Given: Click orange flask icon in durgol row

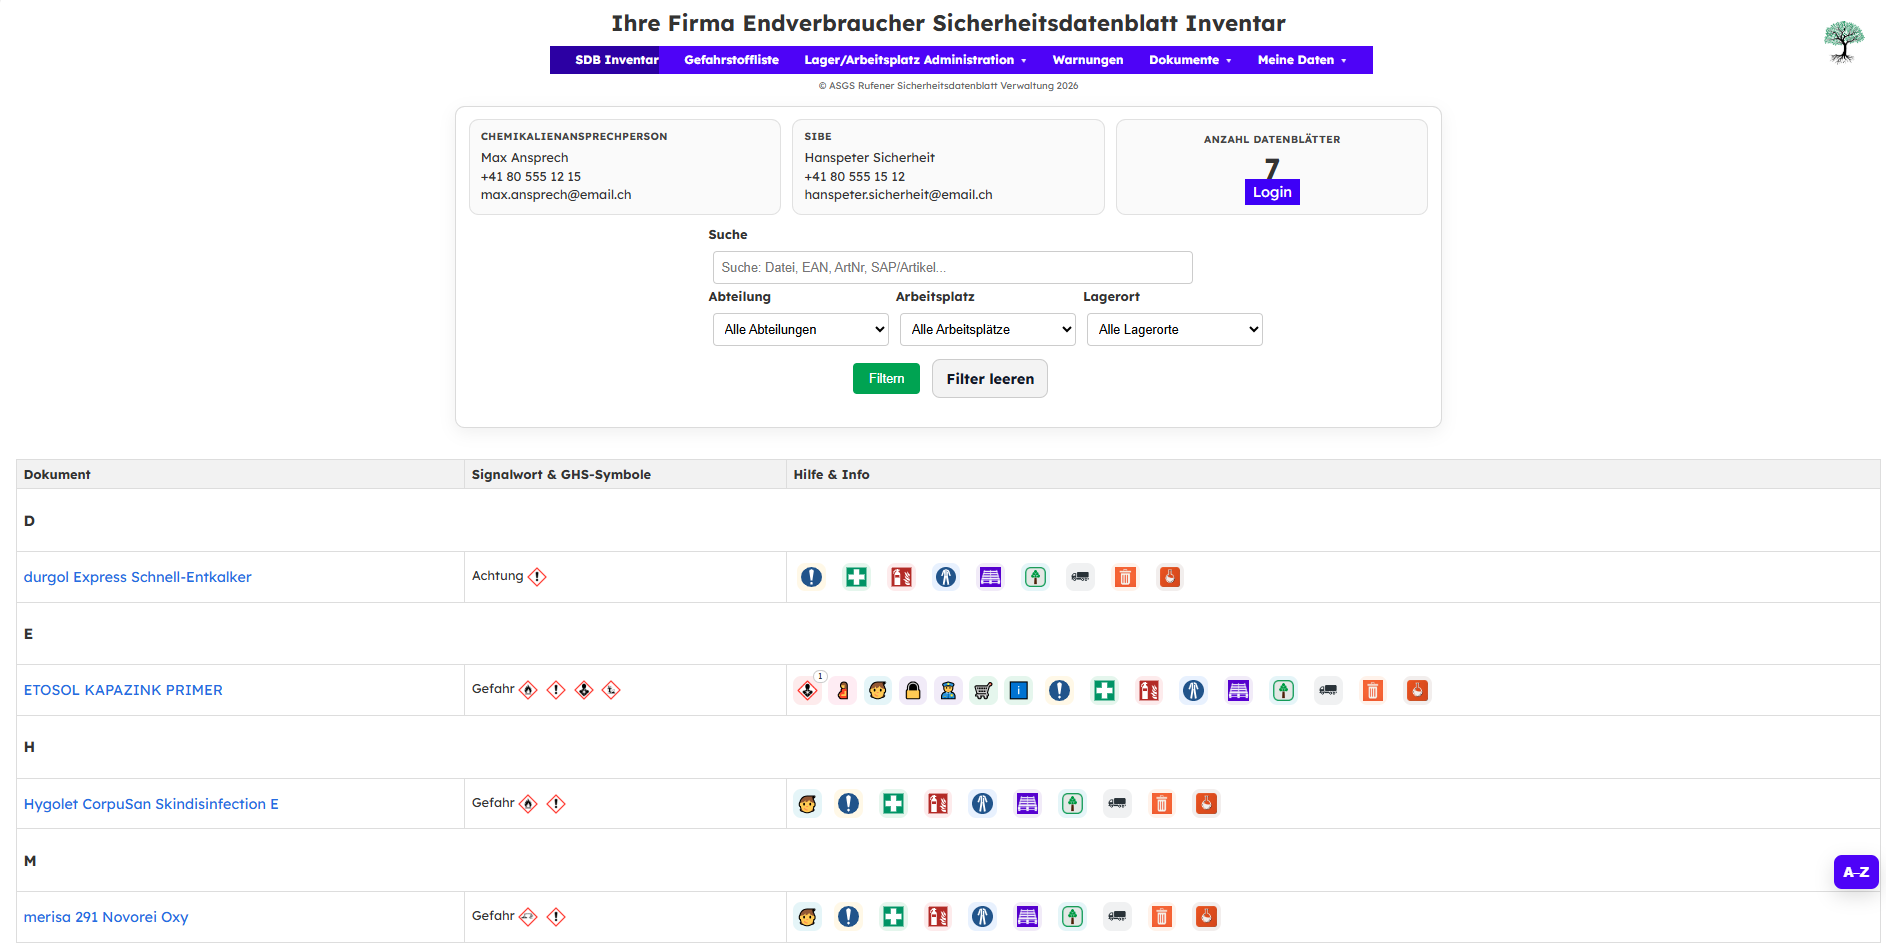Looking at the screenshot, I should (1169, 577).
